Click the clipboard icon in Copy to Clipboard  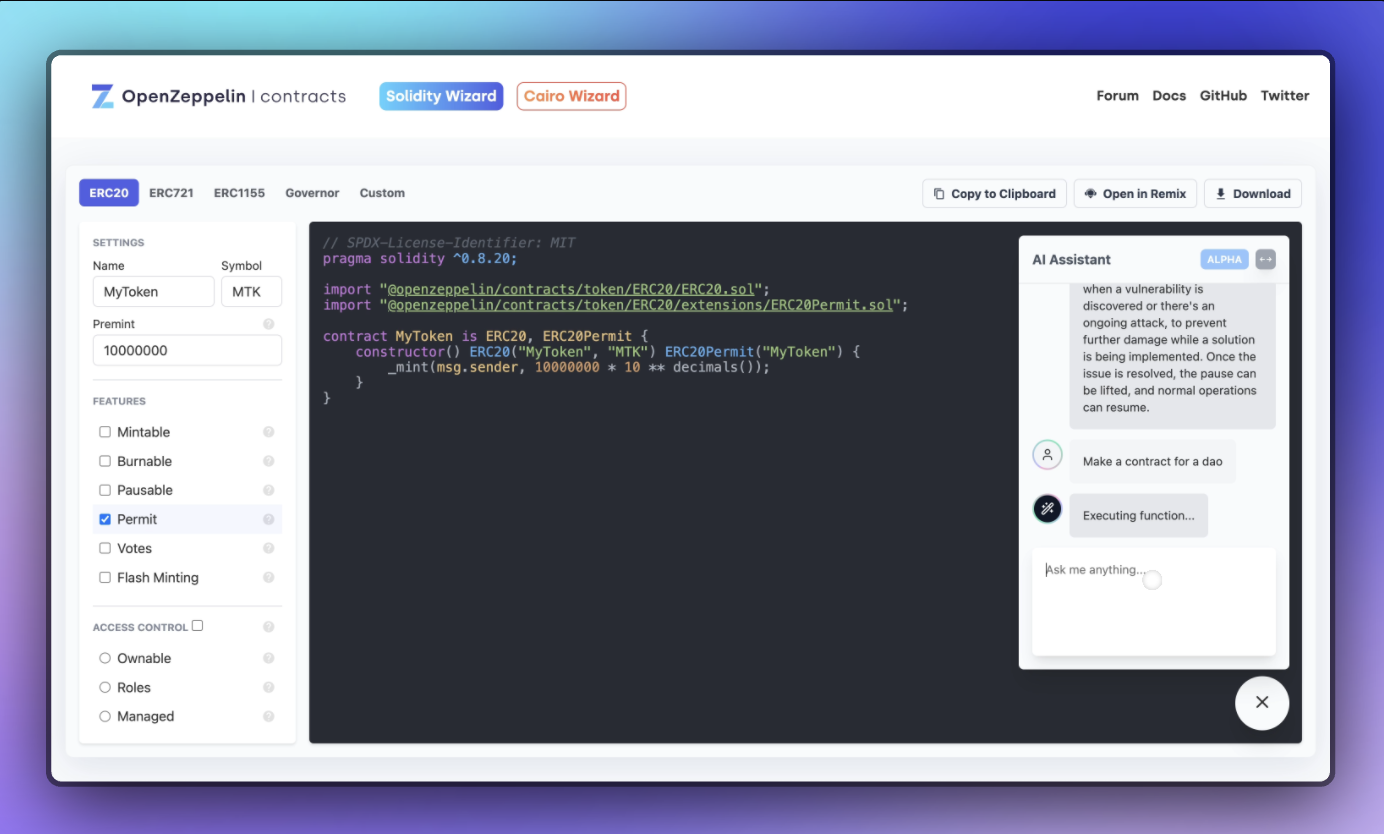point(939,194)
